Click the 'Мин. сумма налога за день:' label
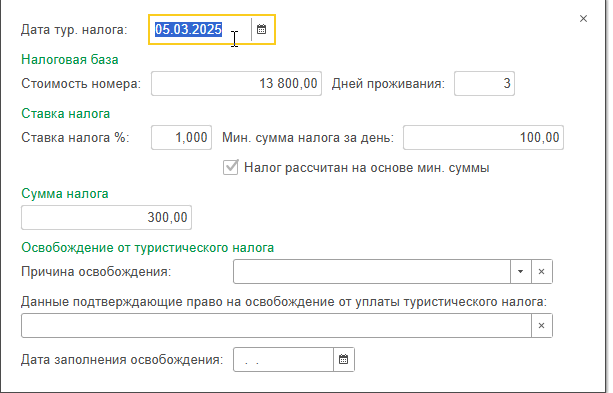Image resolution: width=613 pixels, height=393 pixels. click(308, 138)
